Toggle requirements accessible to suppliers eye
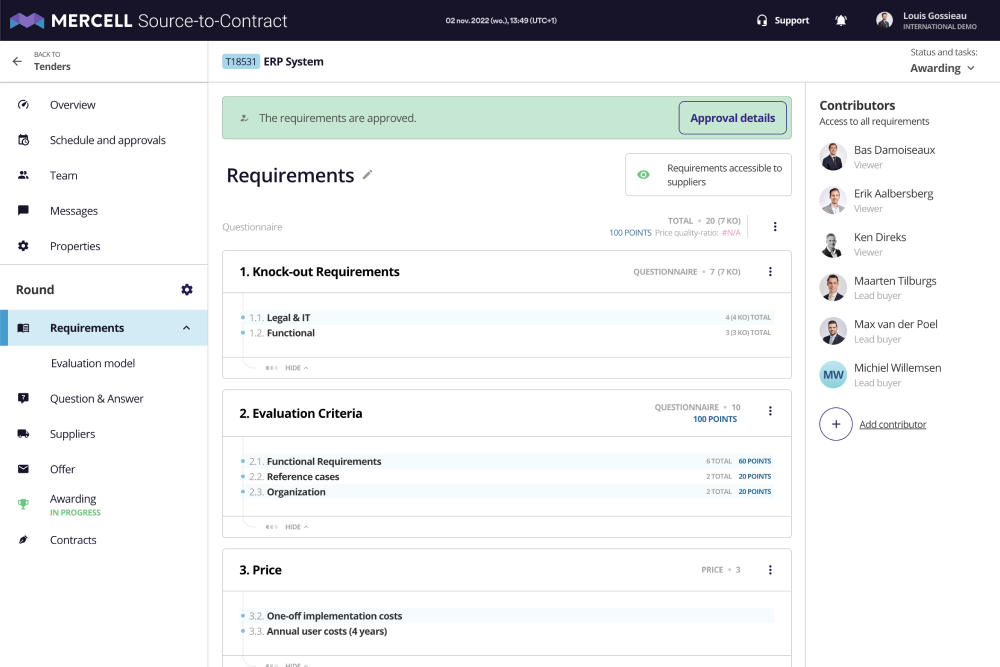 (x=644, y=175)
